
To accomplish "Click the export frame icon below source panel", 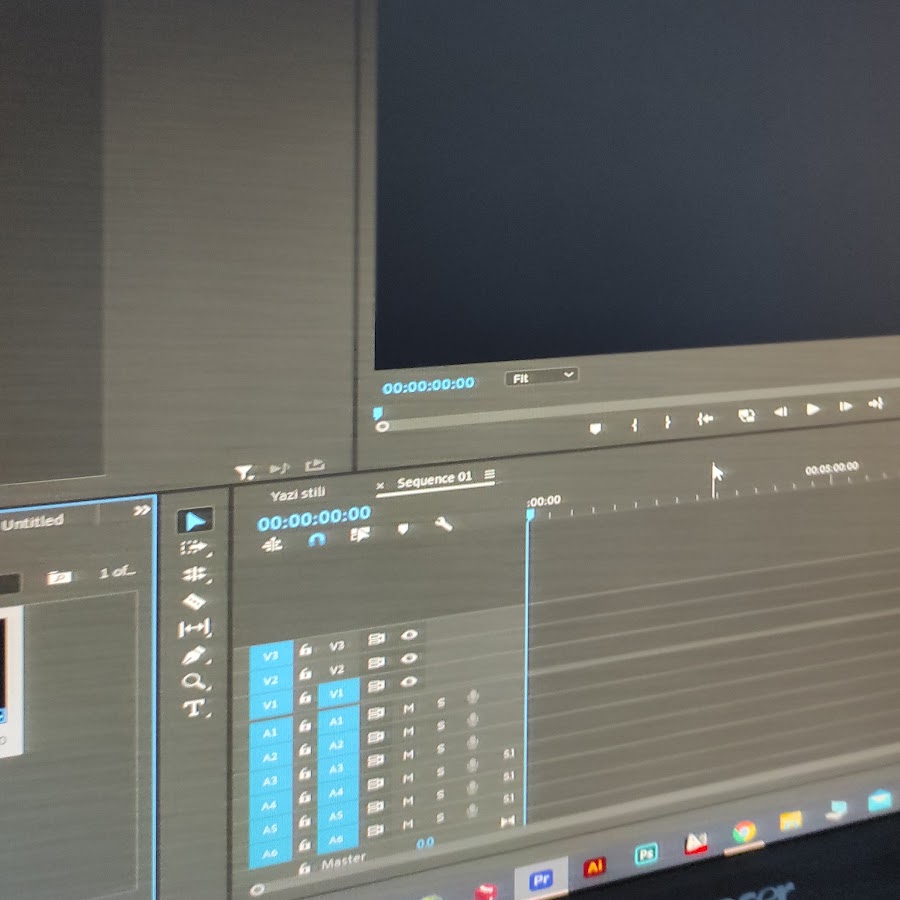I will [315, 465].
